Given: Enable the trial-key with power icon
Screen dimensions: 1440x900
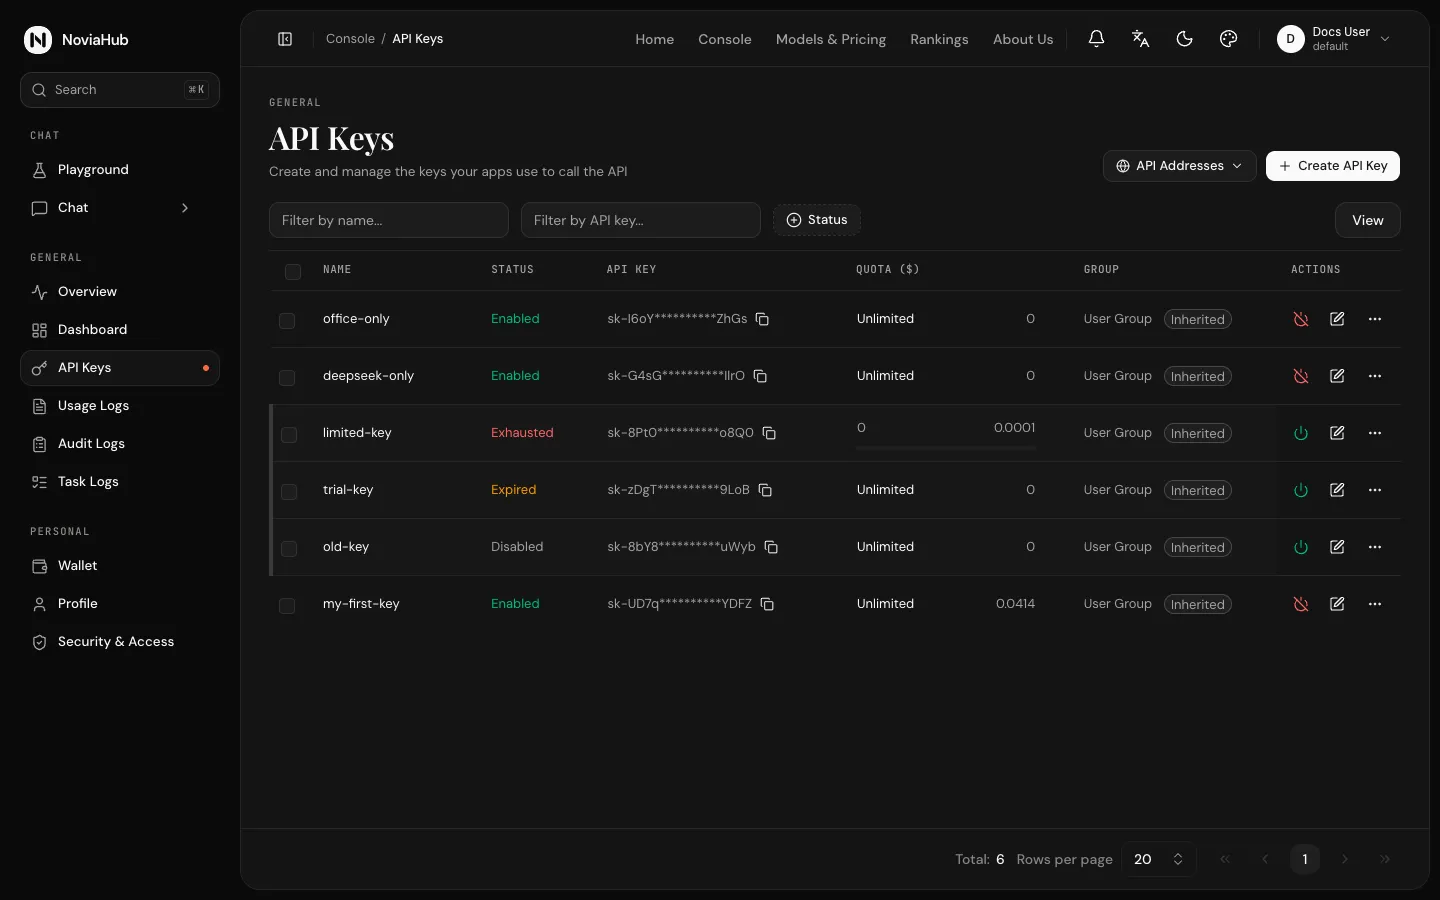Looking at the screenshot, I should pos(1301,490).
